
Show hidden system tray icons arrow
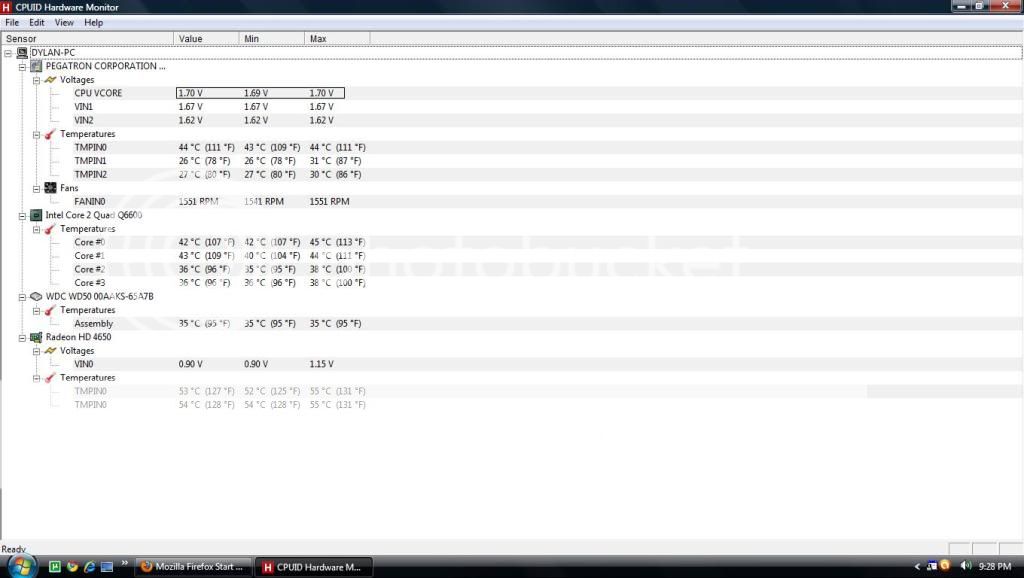[917, 566]
